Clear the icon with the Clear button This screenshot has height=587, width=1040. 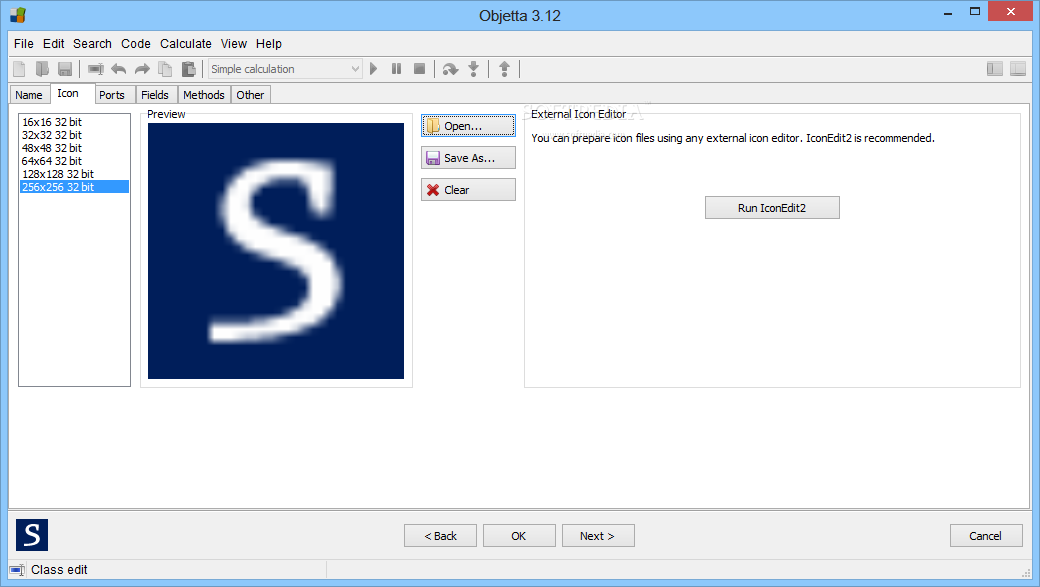click(468, 190)
